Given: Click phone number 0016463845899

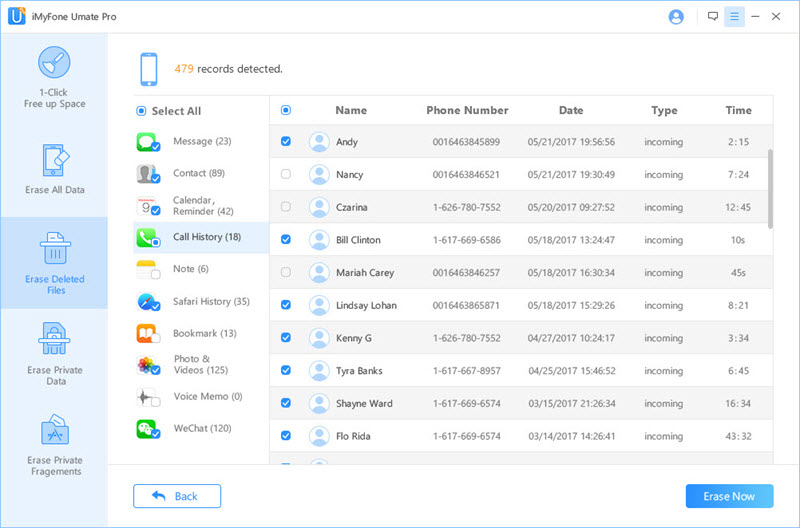Looking at the screenshot, I should [466, 142].
